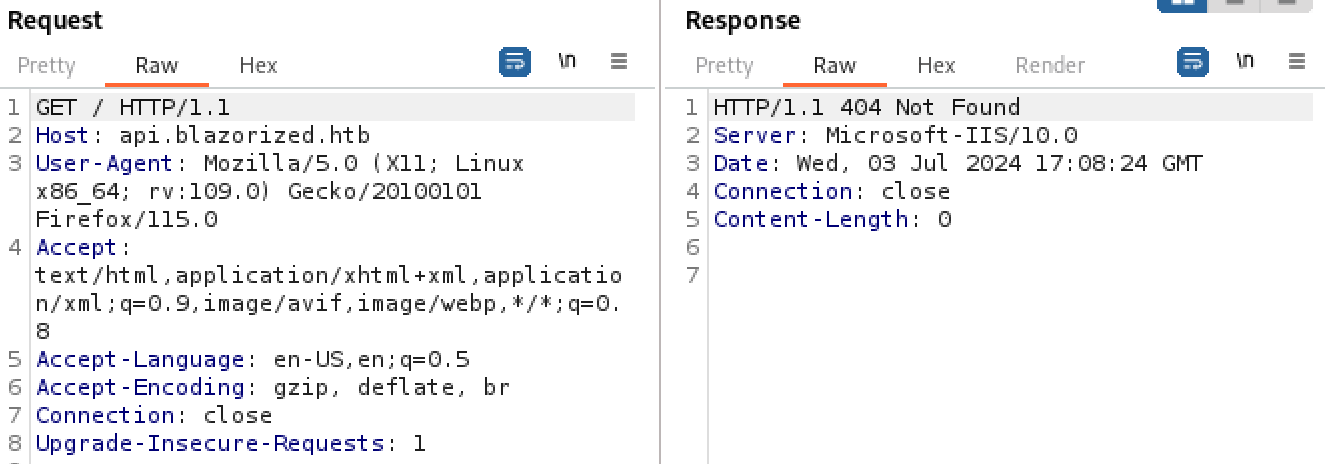The image size is (1325, 464).
Task: Open the Hex tab in Response
Action: point(936,66)
